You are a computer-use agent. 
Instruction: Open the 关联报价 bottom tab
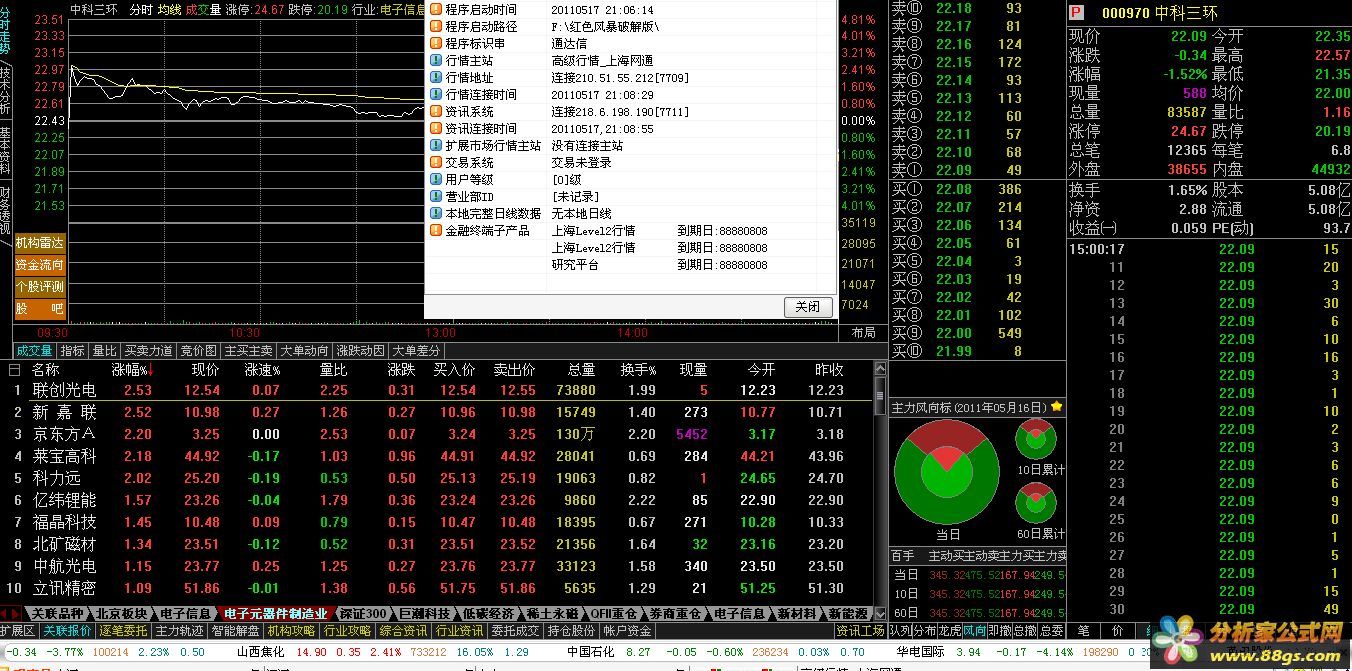[x=67, y=631]
